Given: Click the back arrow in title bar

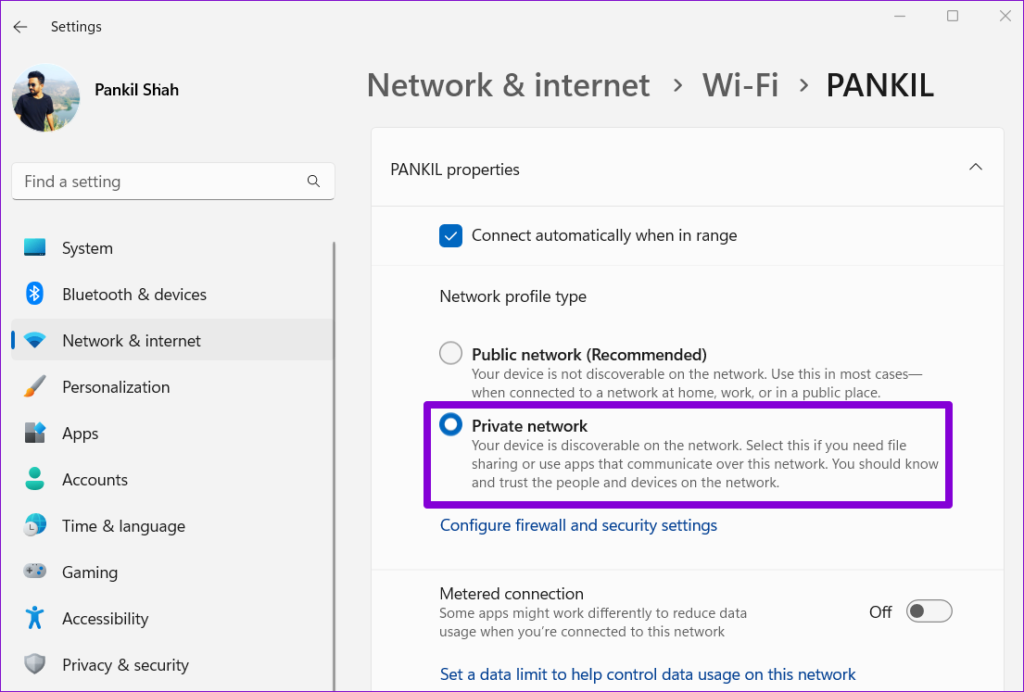Looking at the screenshot, I should (x=20, y=27).
